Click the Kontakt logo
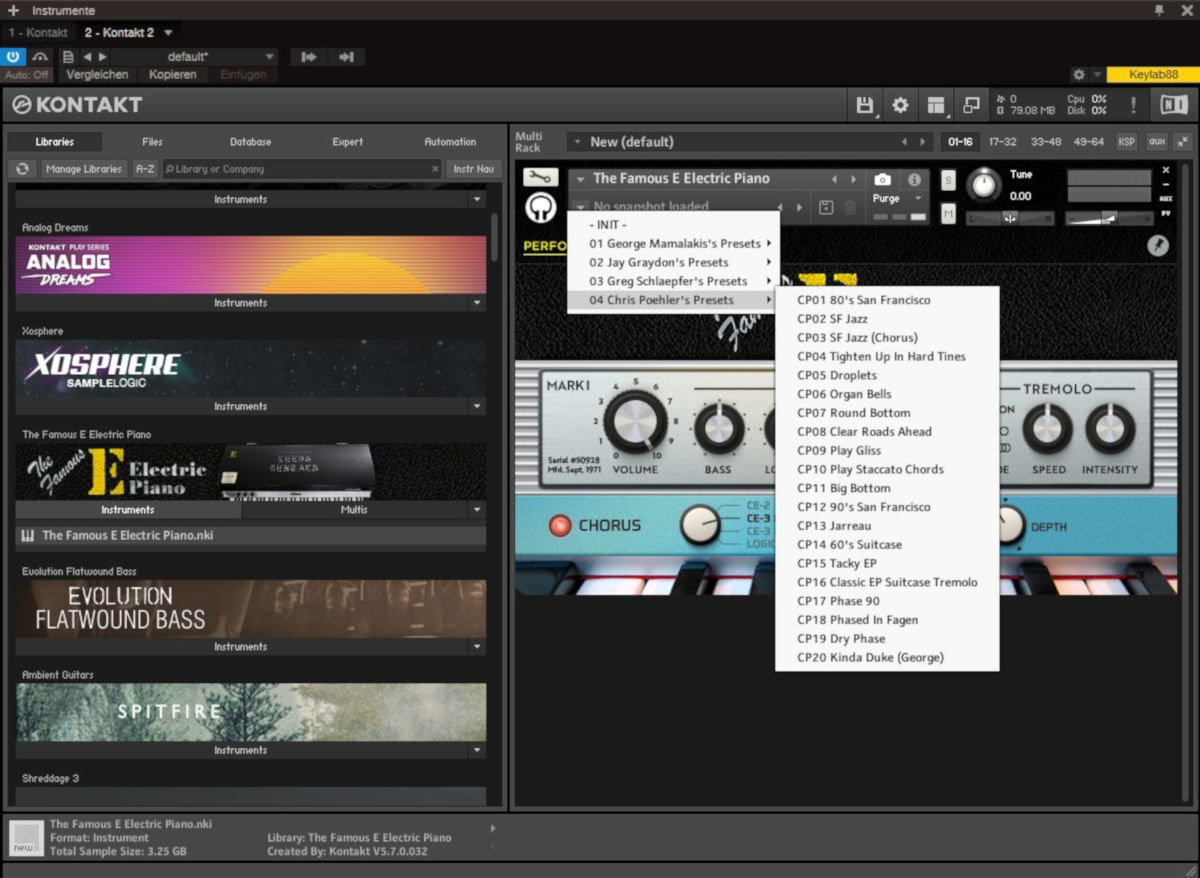Screen dimensions: 1200x878 tap(77, 104)
